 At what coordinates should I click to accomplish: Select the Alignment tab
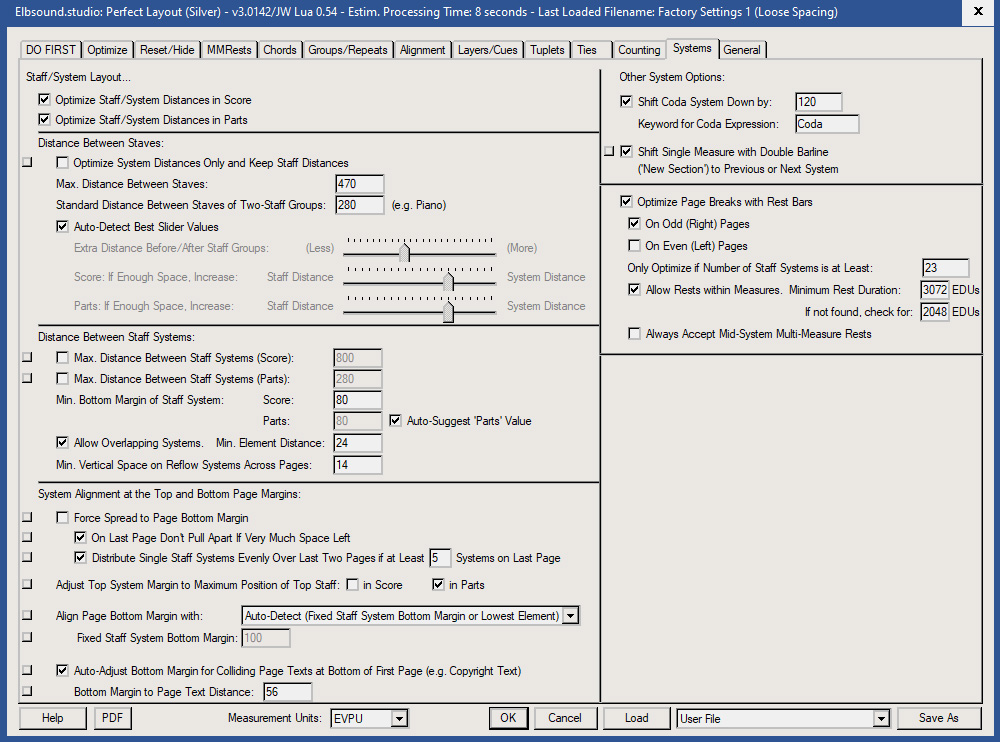[422, 49]
